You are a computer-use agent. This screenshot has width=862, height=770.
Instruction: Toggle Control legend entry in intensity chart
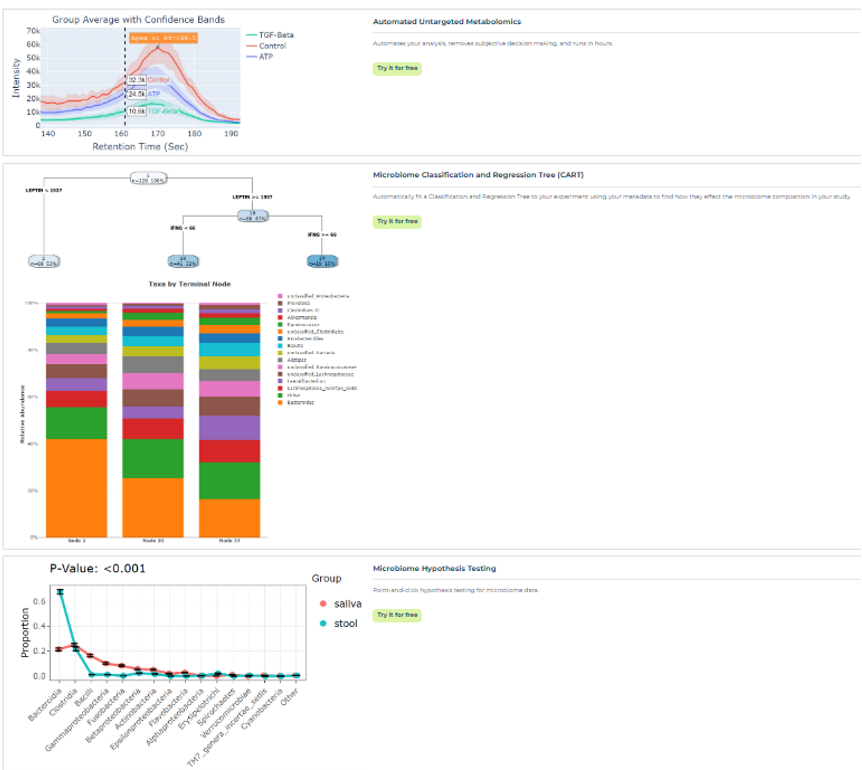266,46
